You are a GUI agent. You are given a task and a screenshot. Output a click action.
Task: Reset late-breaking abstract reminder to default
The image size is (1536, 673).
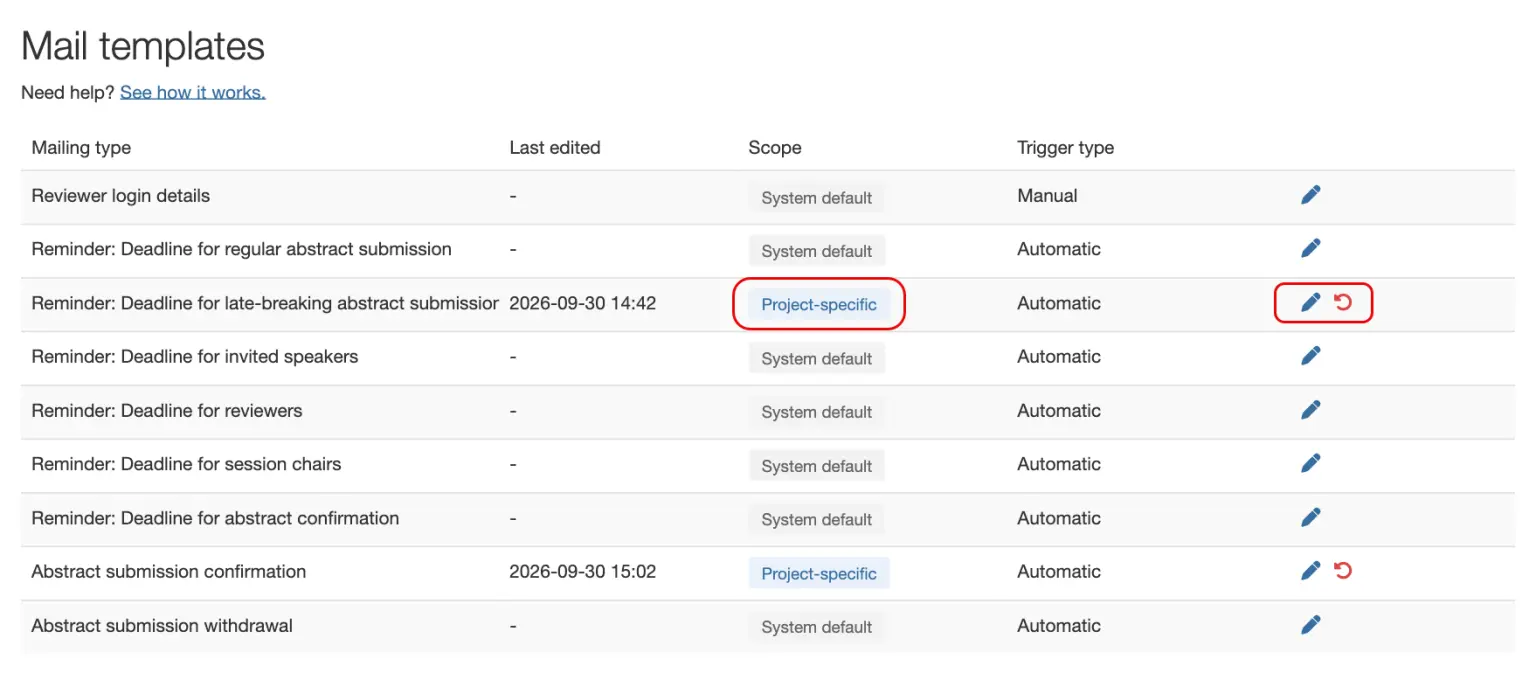(1343, 302)
